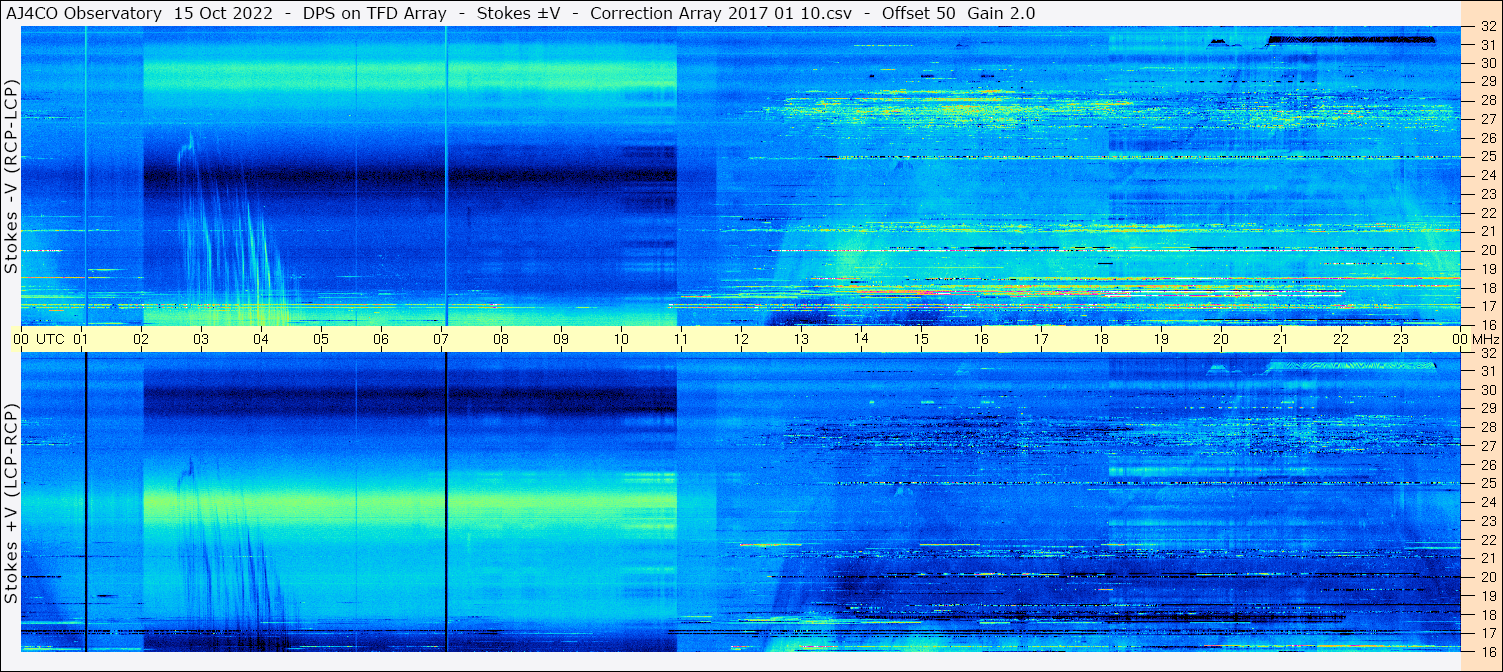1503x672 pixels.
Task: Click the 25 frequency label of Stokes -V panel
Action: (x=1488, y=157)
